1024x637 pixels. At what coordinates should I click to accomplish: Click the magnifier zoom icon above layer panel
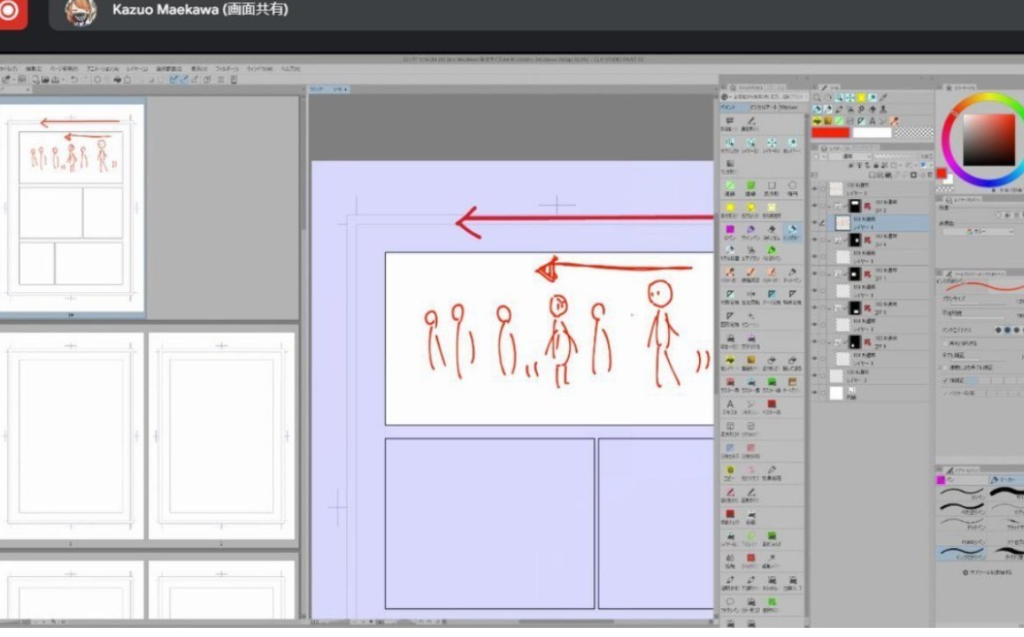click(817, 98)
